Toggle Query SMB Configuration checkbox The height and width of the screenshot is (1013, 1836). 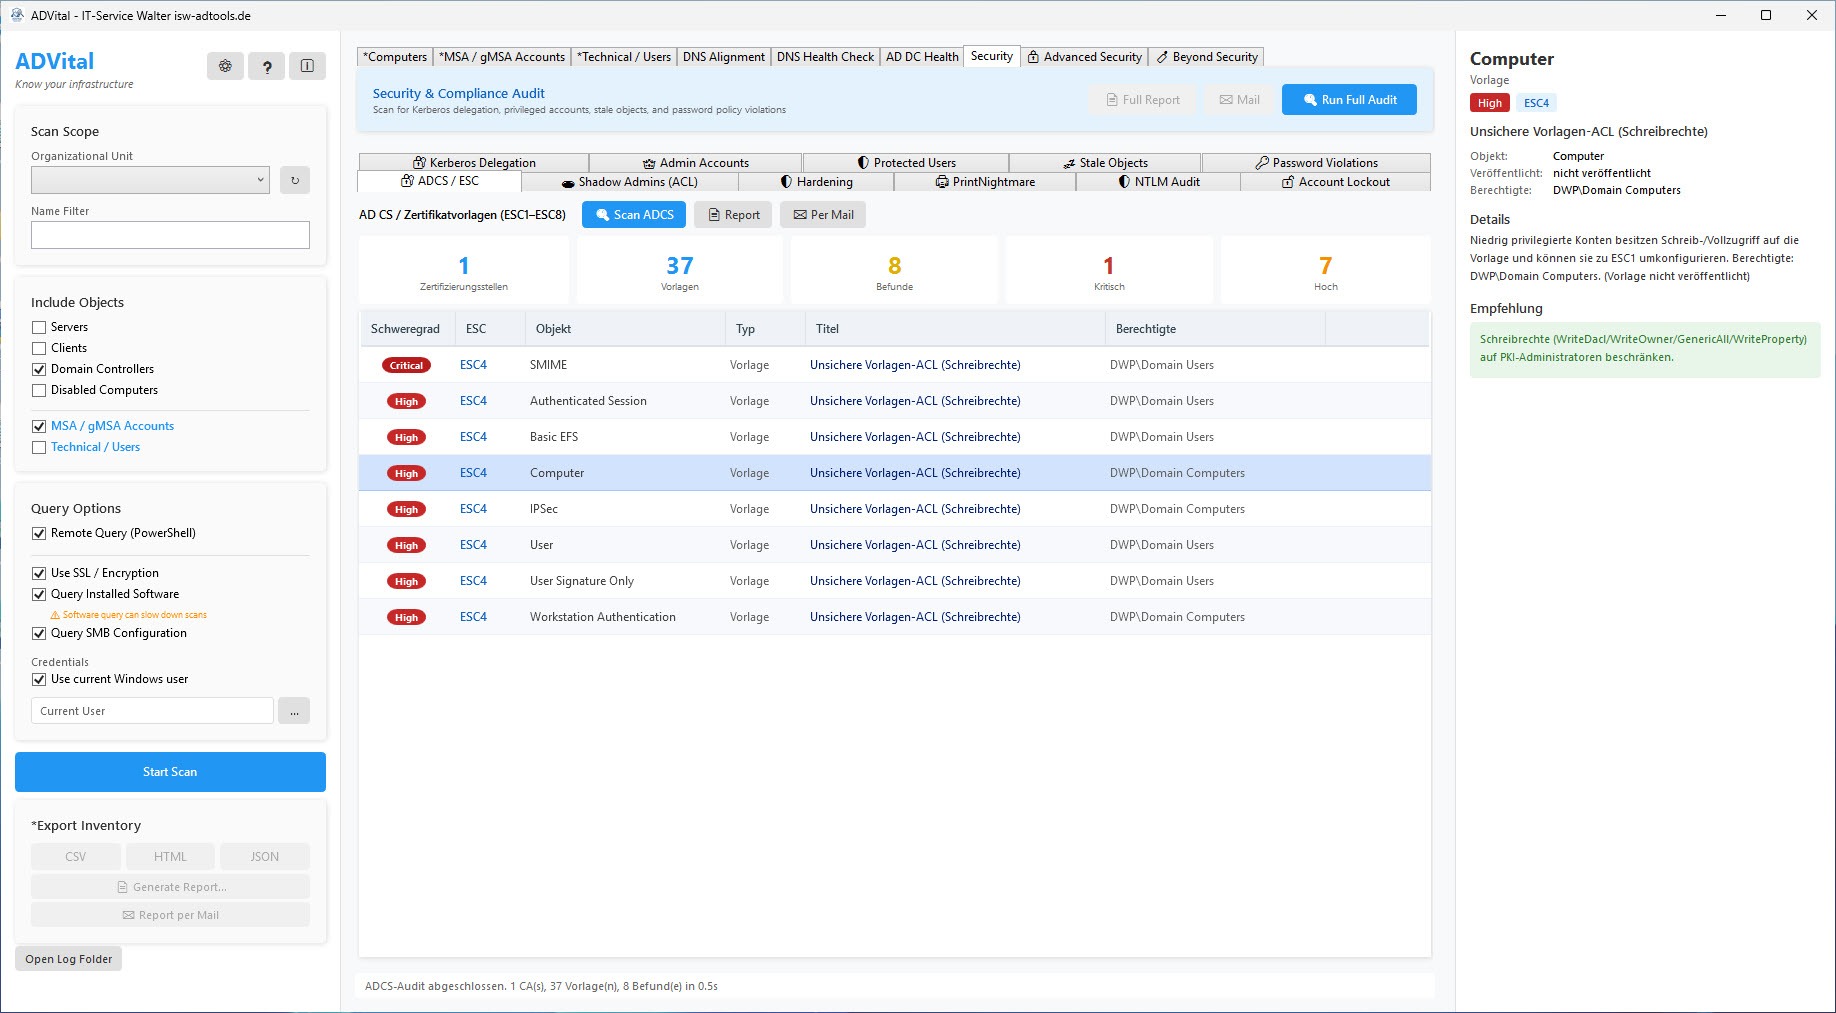pyautogui.click(x=39, y=633)
